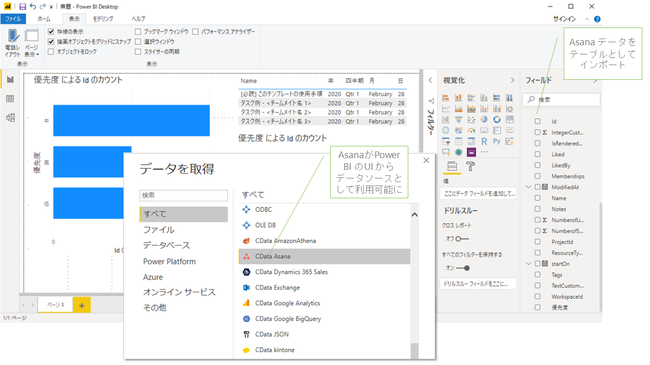Close the データを取得 dialog
650x365 pixels.
click(426, 161)
